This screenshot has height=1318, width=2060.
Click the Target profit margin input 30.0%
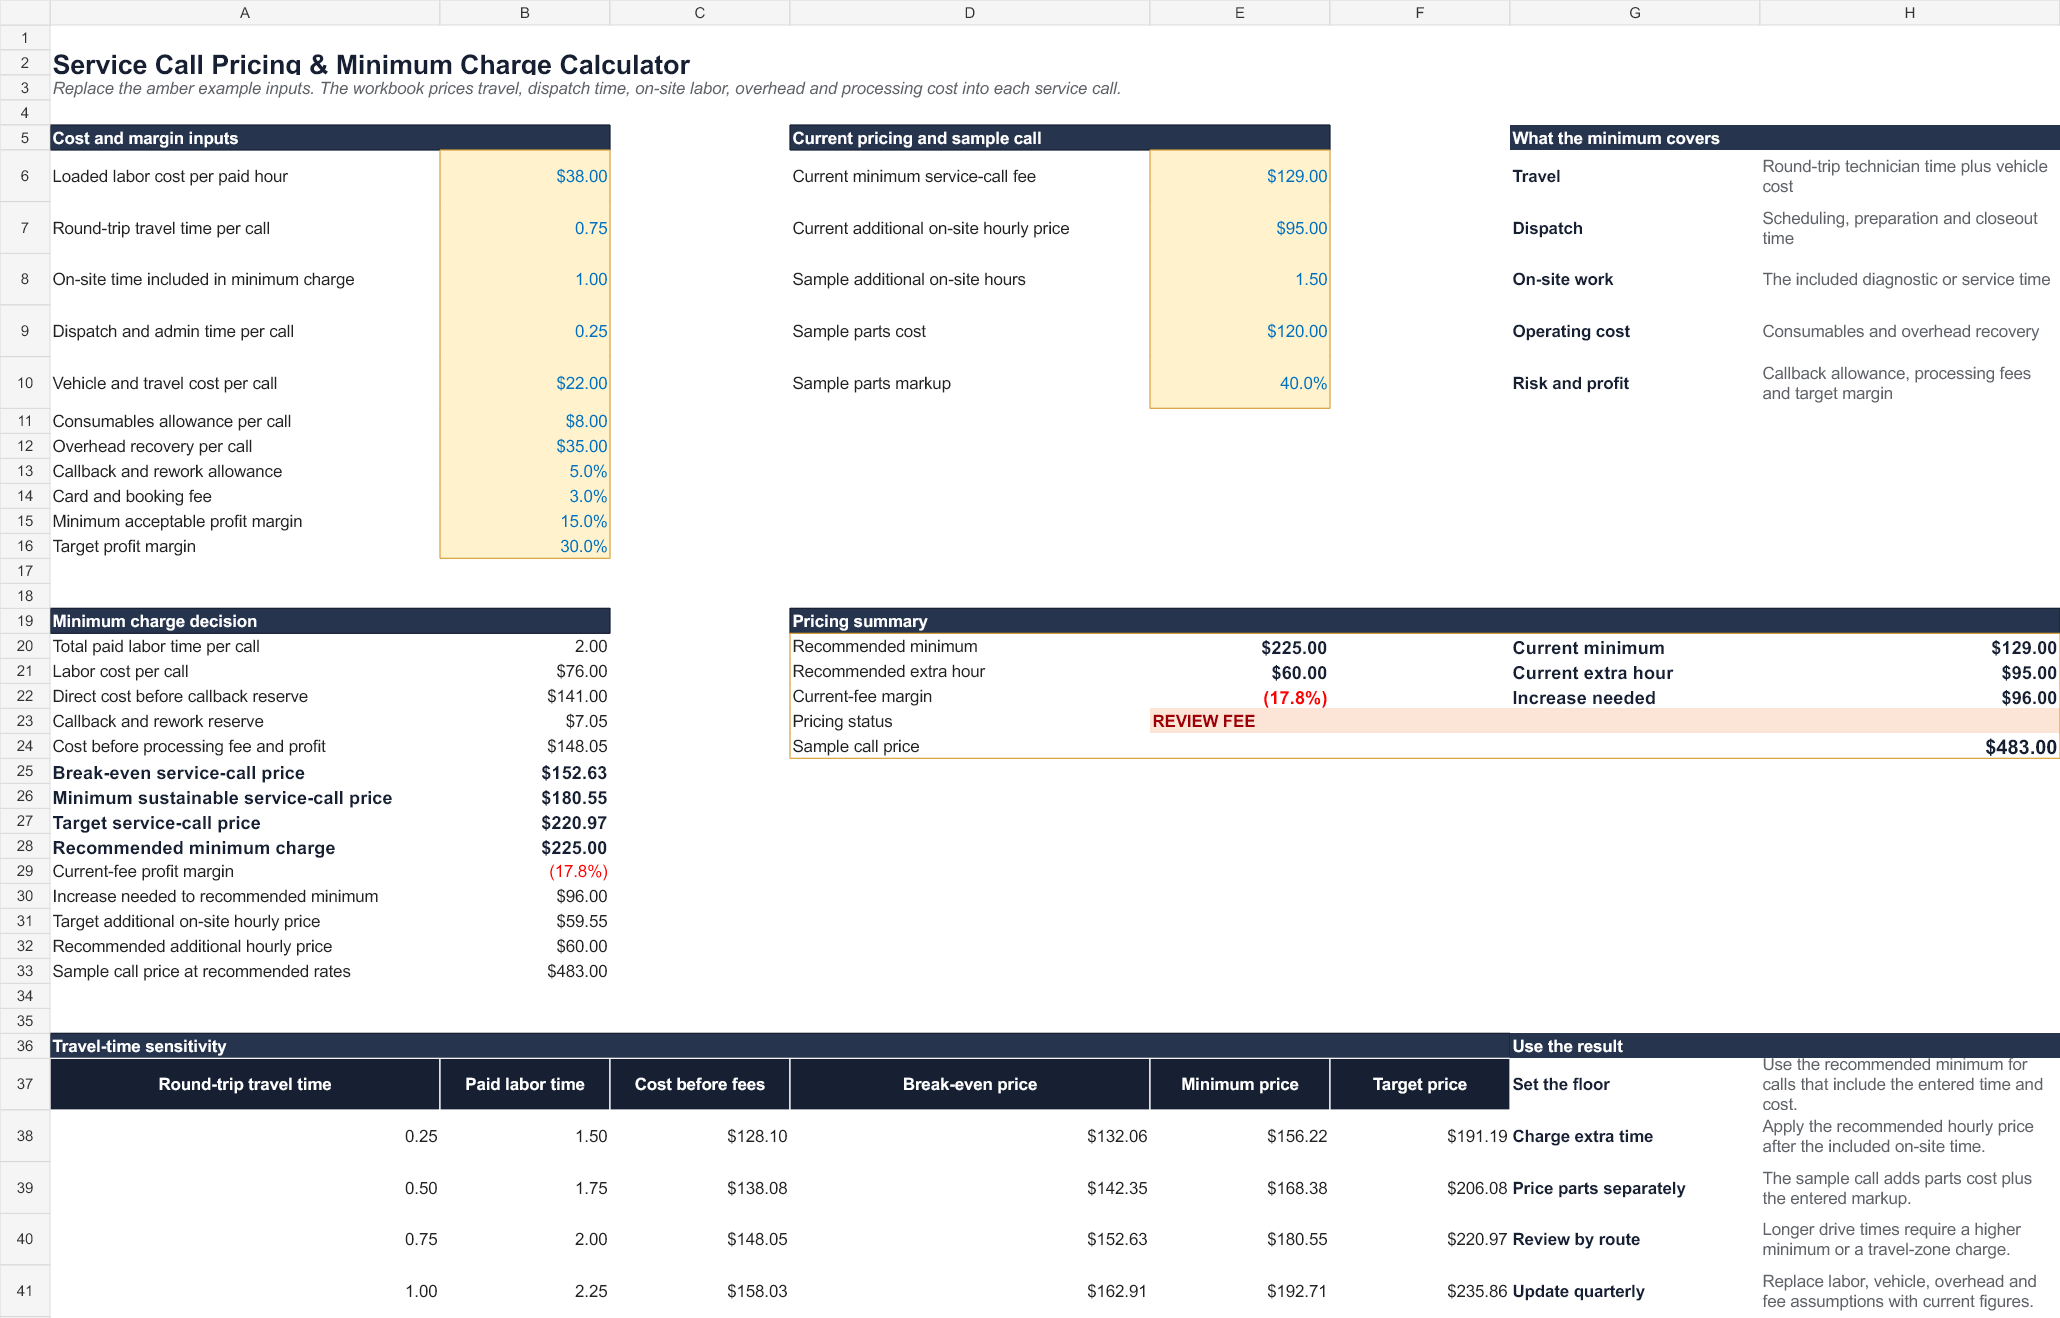525,546
